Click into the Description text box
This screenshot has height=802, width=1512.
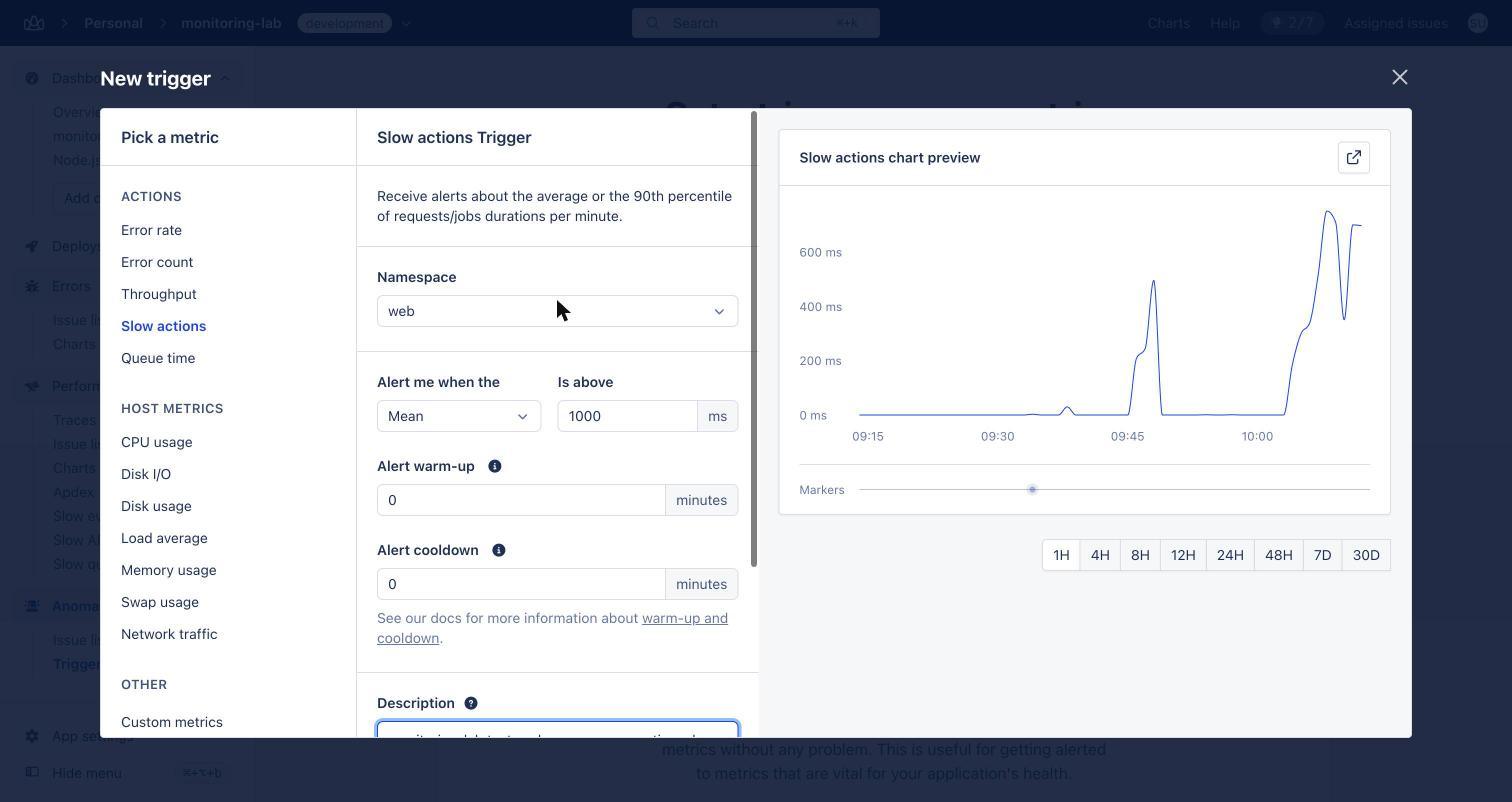557,730
